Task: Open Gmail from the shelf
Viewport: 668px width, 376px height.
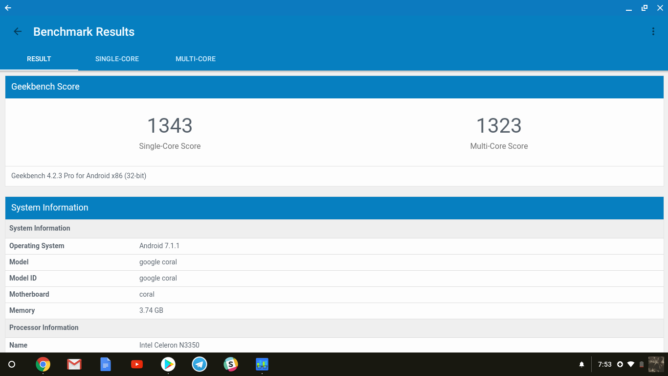Action: pyautogui.click(x=74, y=364)
